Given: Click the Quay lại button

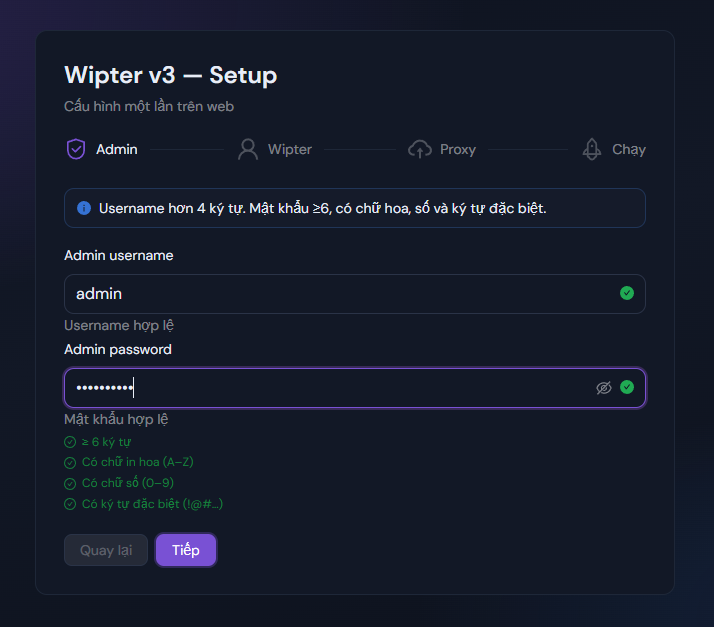Looking at the screenshot, I should 106,550.
